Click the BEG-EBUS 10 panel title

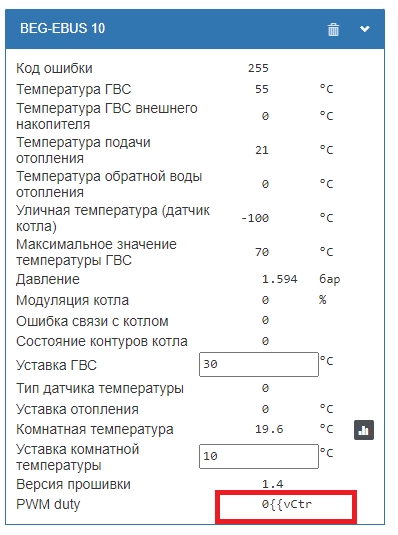62,28
